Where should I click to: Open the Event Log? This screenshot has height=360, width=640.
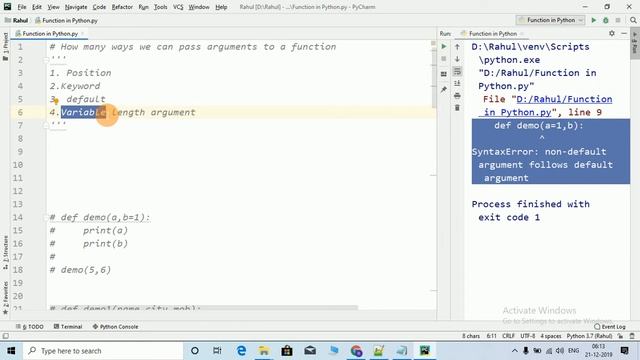pyautogui.click(x=610, y=327)
